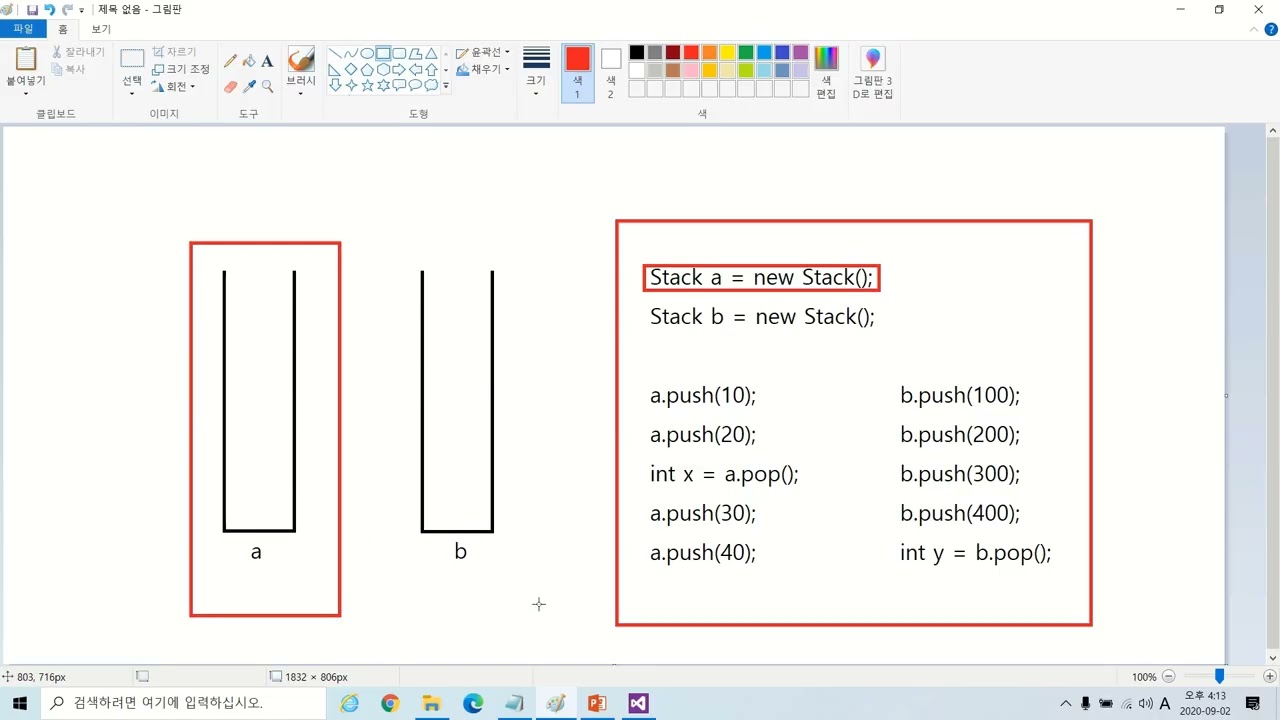Open the 회전 rotate dropdown
1280x720 pixels.
tap(174, 86)
